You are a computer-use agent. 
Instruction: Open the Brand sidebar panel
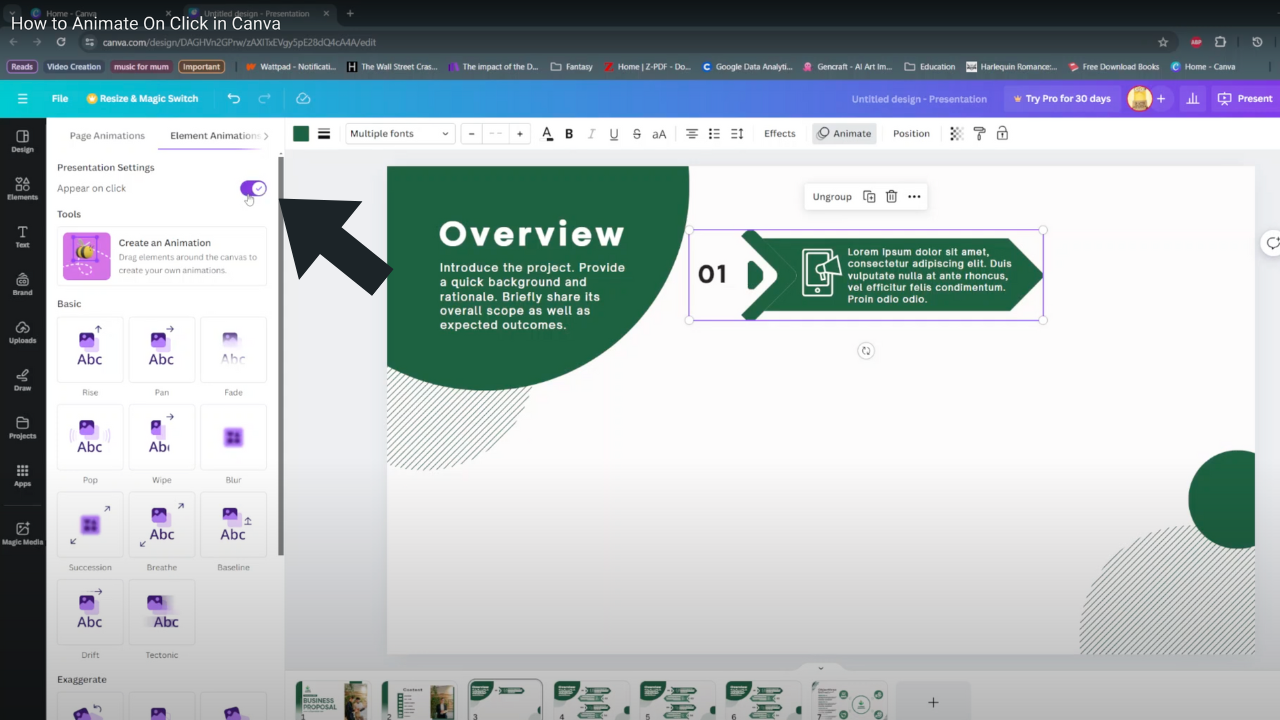(22, 284)
